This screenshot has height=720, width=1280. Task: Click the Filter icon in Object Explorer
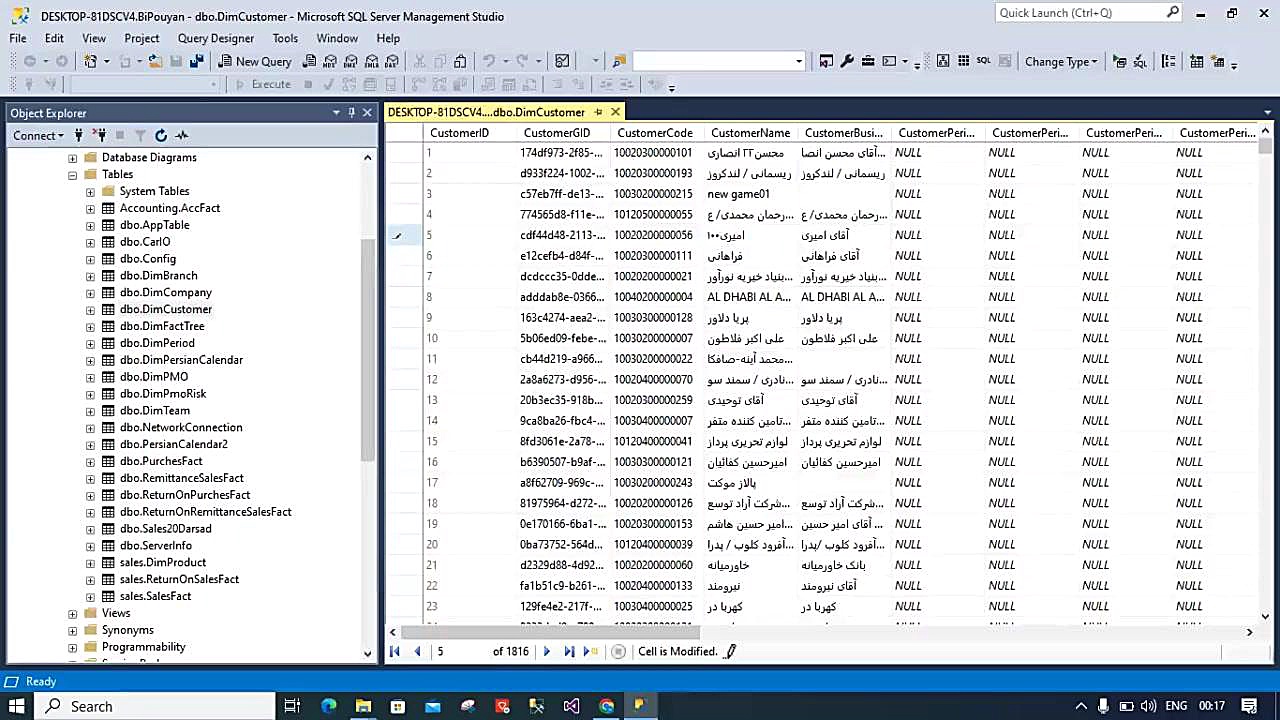(x=140, y=135)
